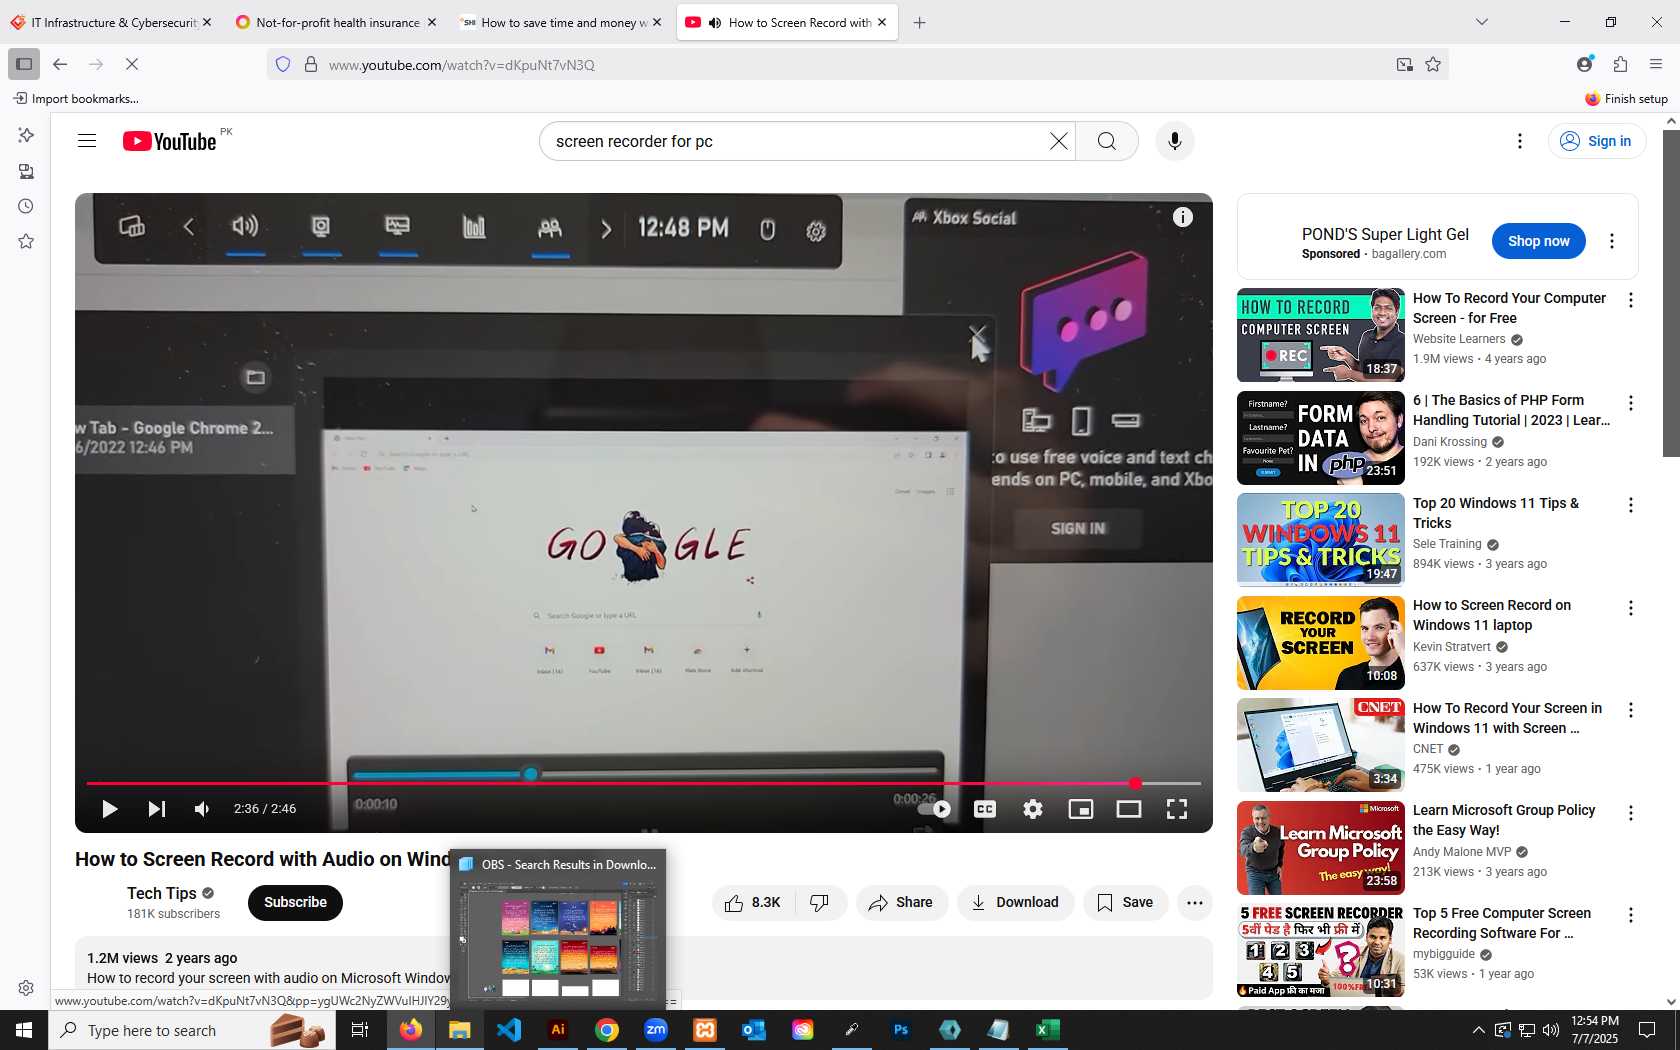Switch to the miniplayer
The height and width of the screenshot is (1050, 1680).
coord(1081,809)
